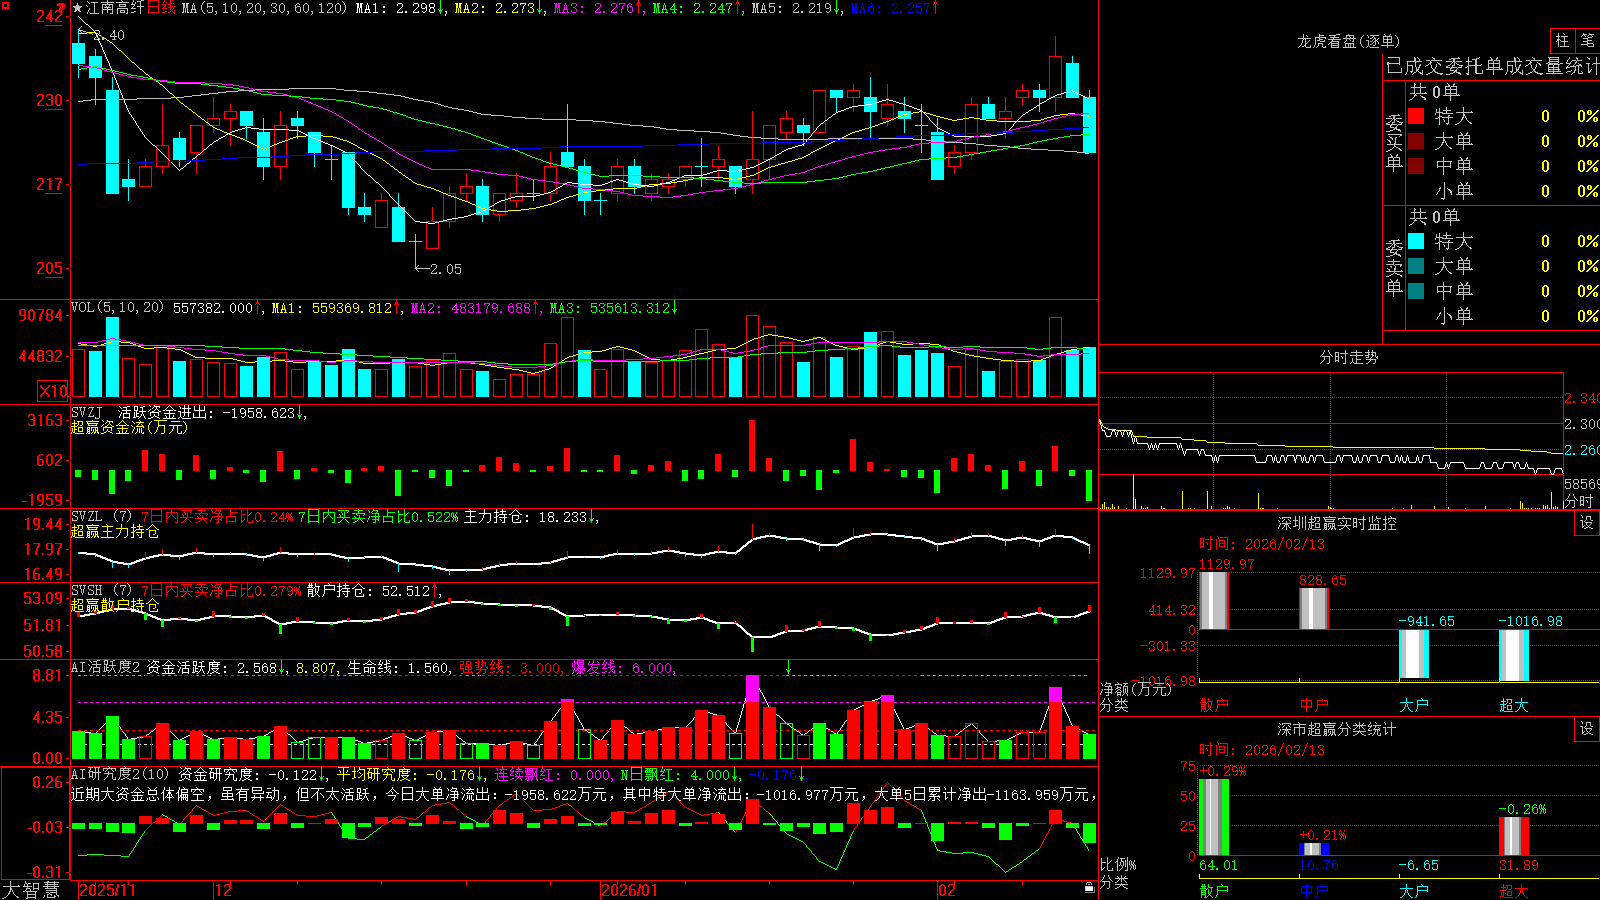This screenshot has width=1600, height=900.
Task: Click the cyan 特大 sell-order swatch
Action: 1416,241
